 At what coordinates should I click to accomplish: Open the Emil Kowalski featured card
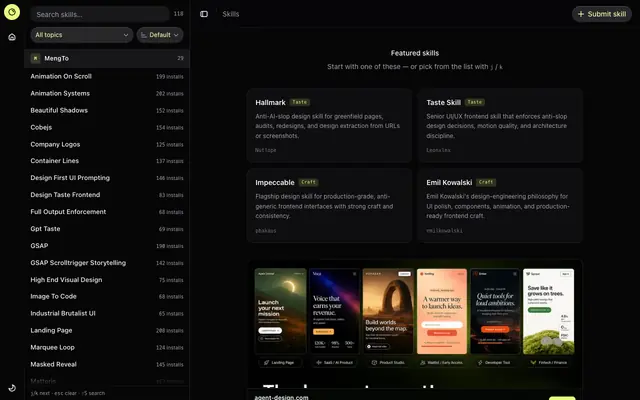[500, 206]
